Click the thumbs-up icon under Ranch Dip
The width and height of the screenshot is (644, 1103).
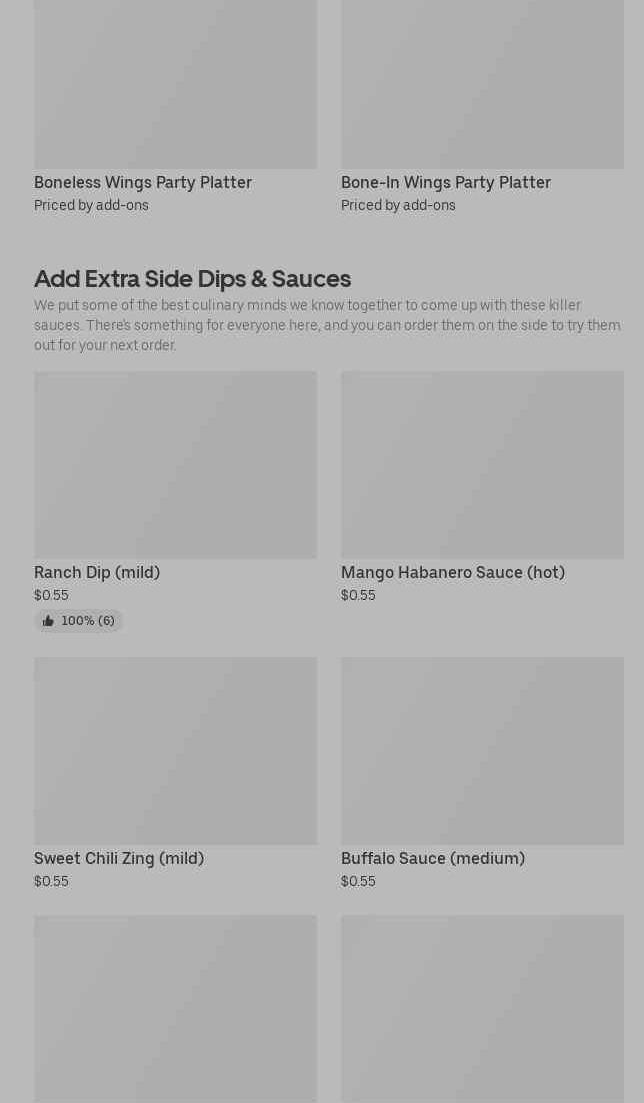[x=48, y=621]
